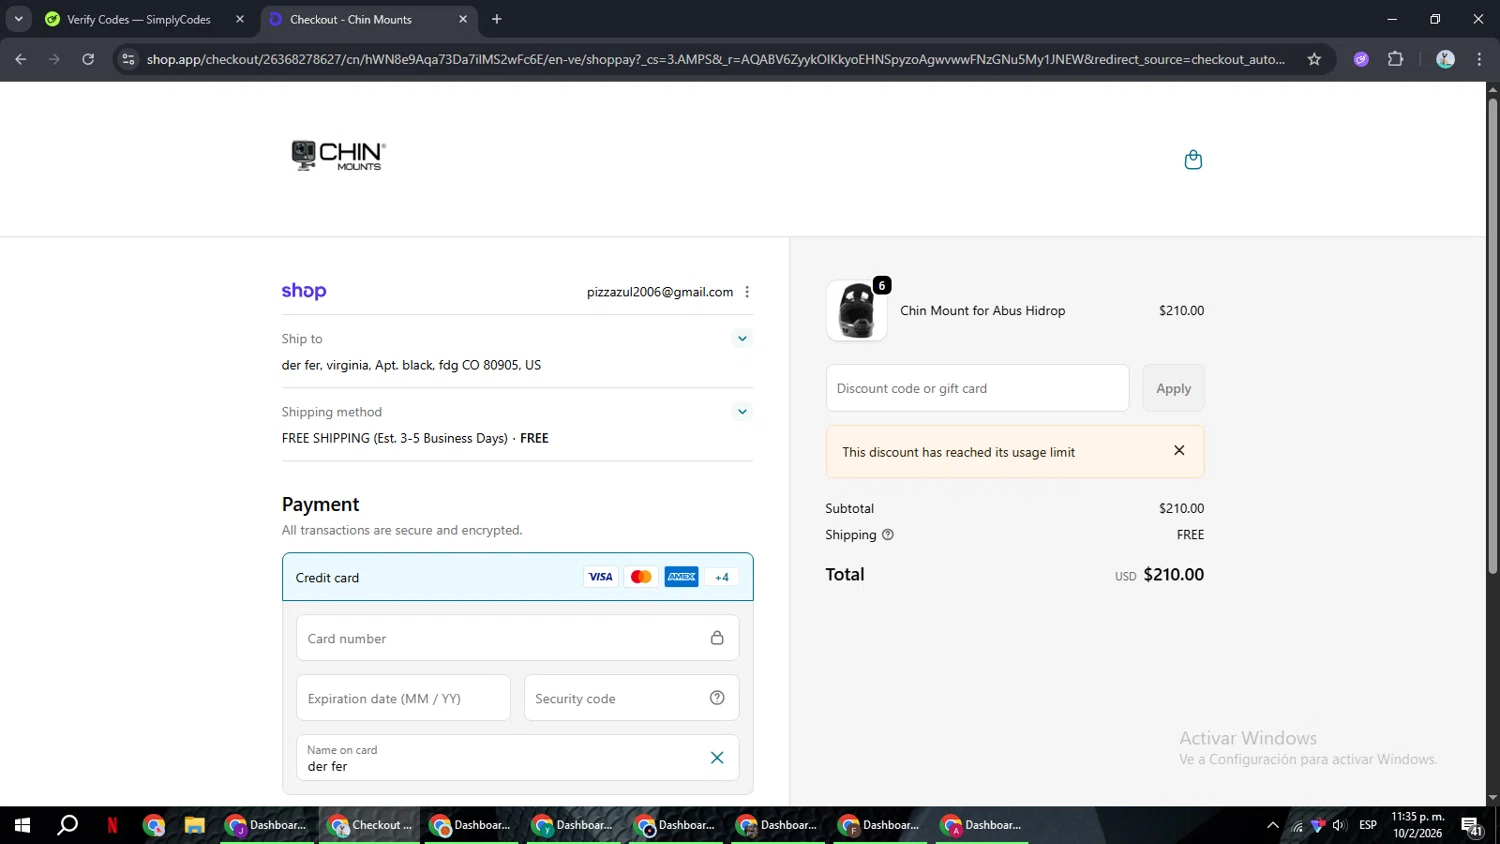Open the volume tray icon

pos(1340,825)
